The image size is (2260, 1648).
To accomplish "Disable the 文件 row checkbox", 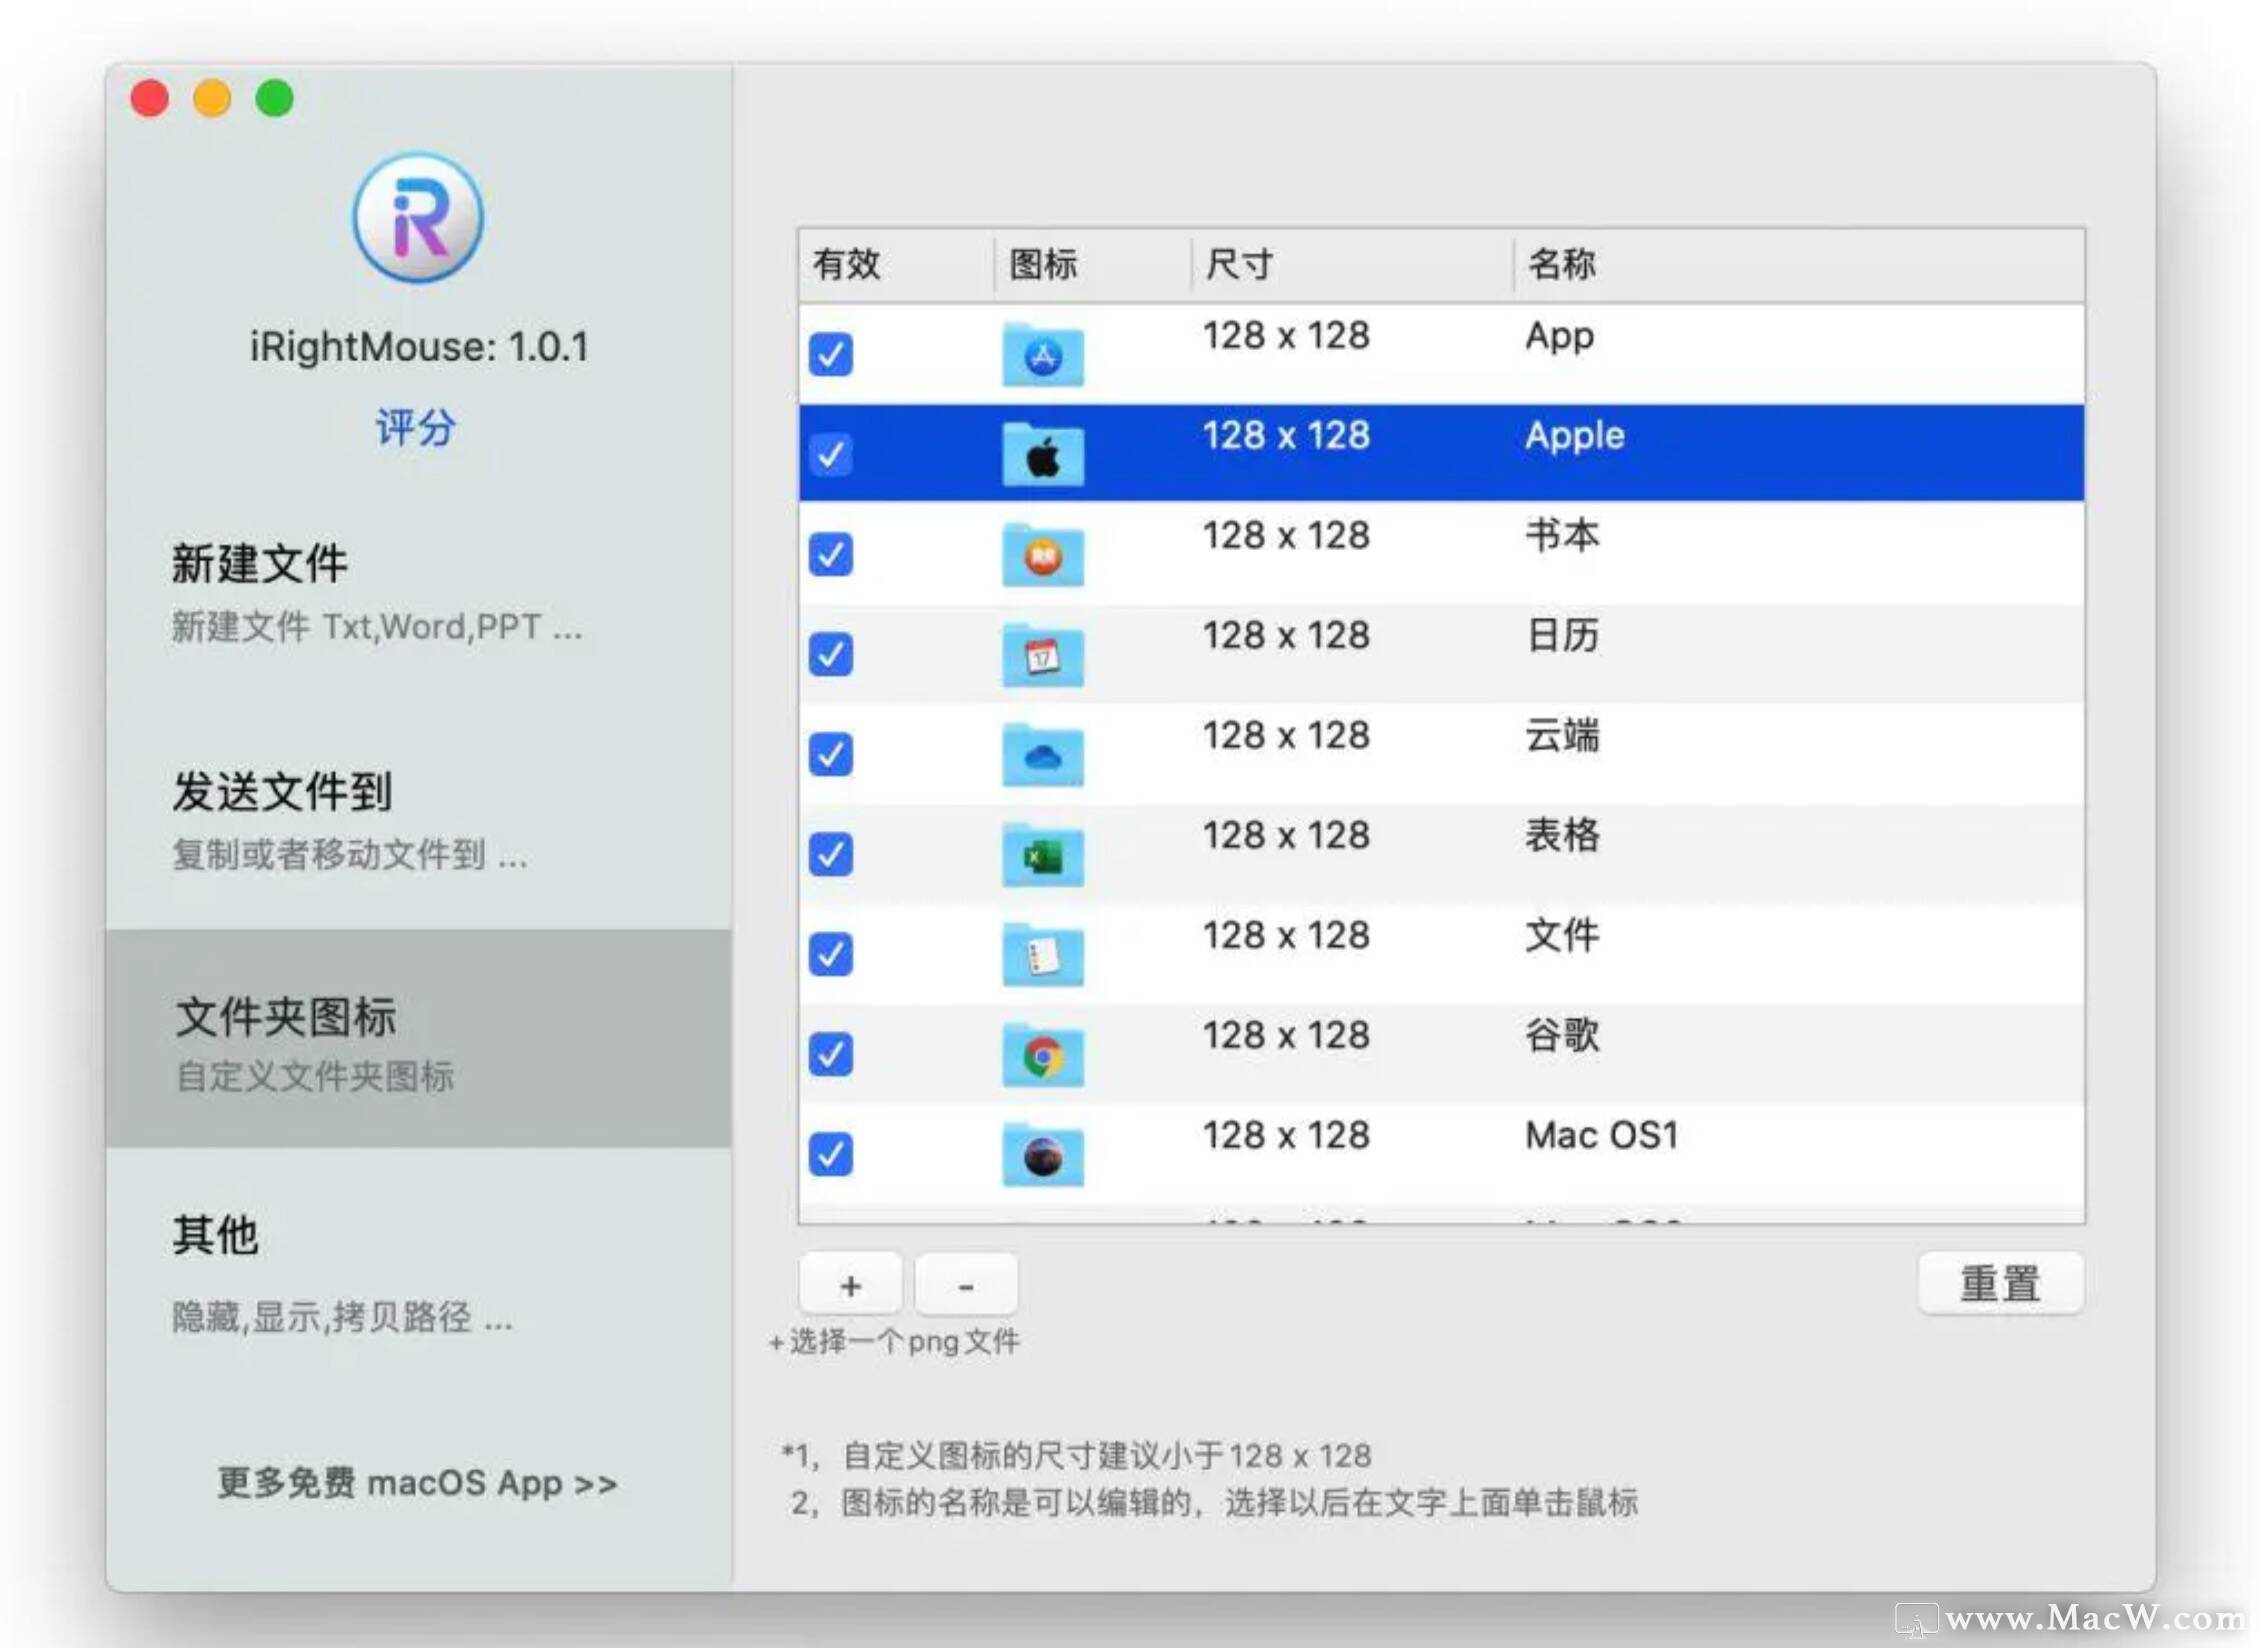I will [831, 954].
